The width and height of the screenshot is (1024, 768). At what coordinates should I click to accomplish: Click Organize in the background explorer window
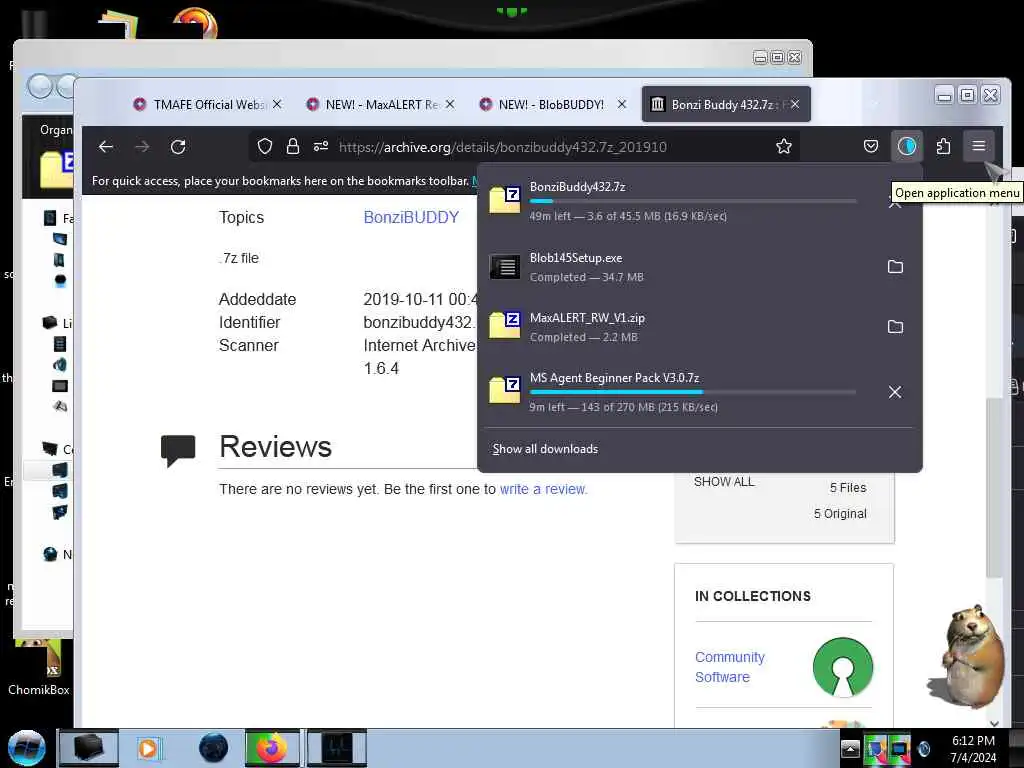[56, 130]
